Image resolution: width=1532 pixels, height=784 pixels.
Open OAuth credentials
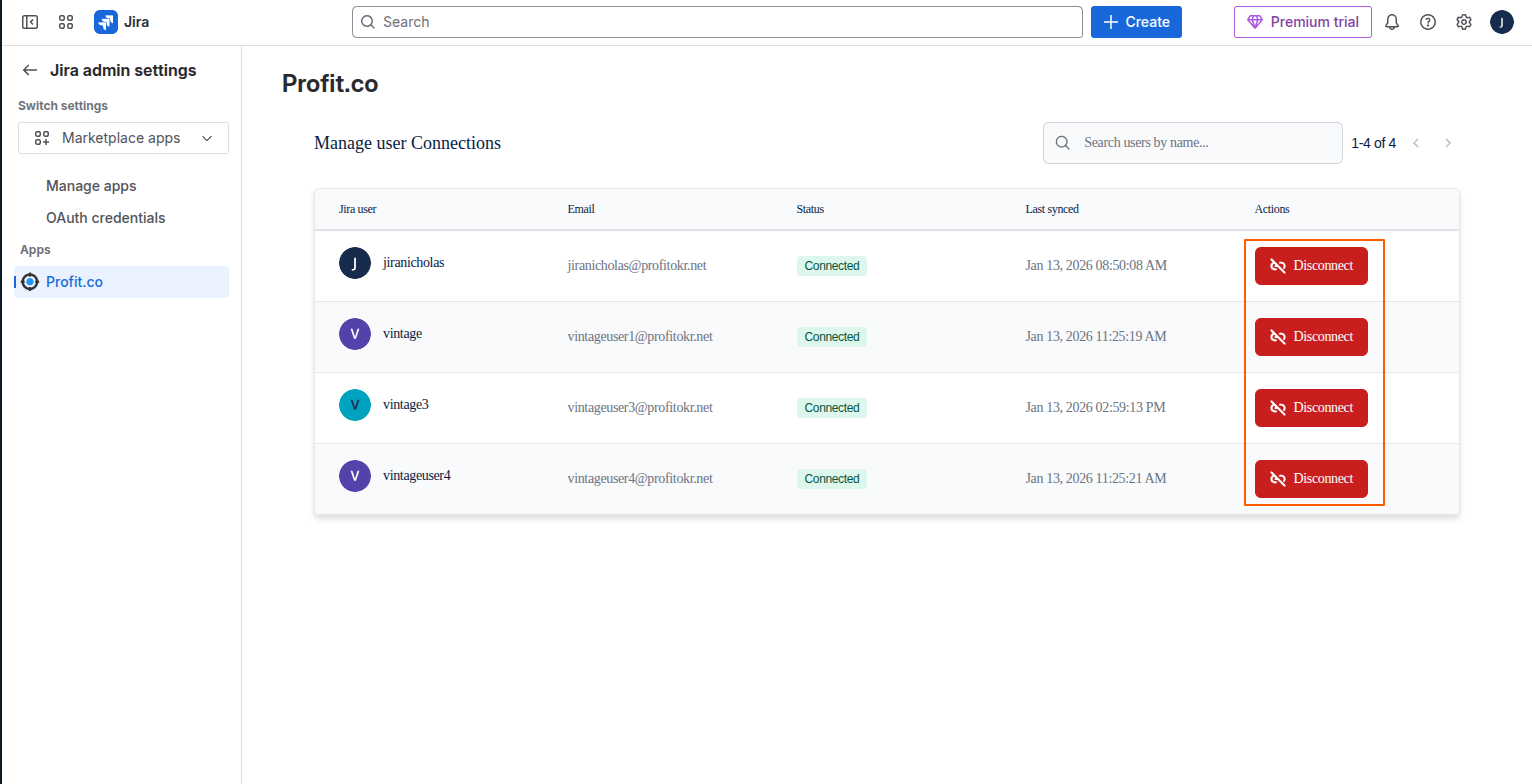point(106,218)
